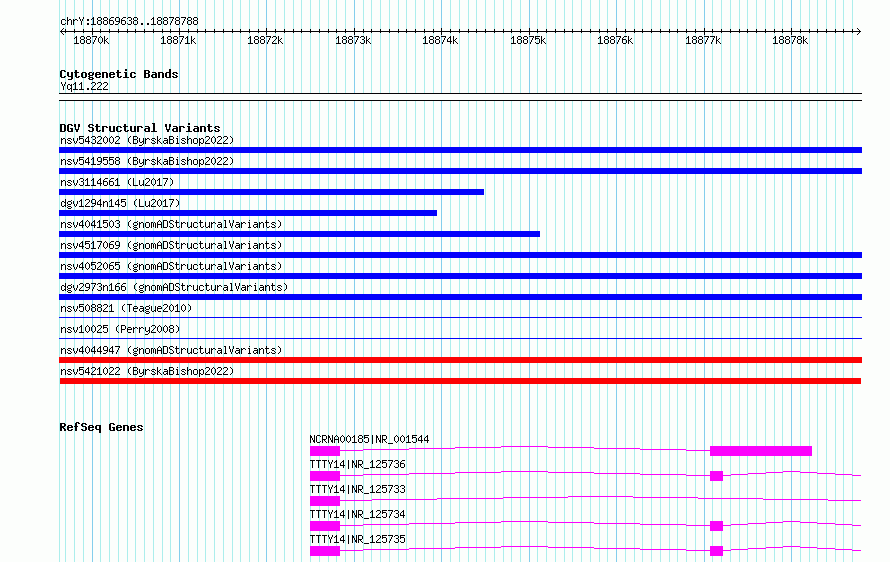
Task: Click the 18875k ruler label
Action: 528,40
